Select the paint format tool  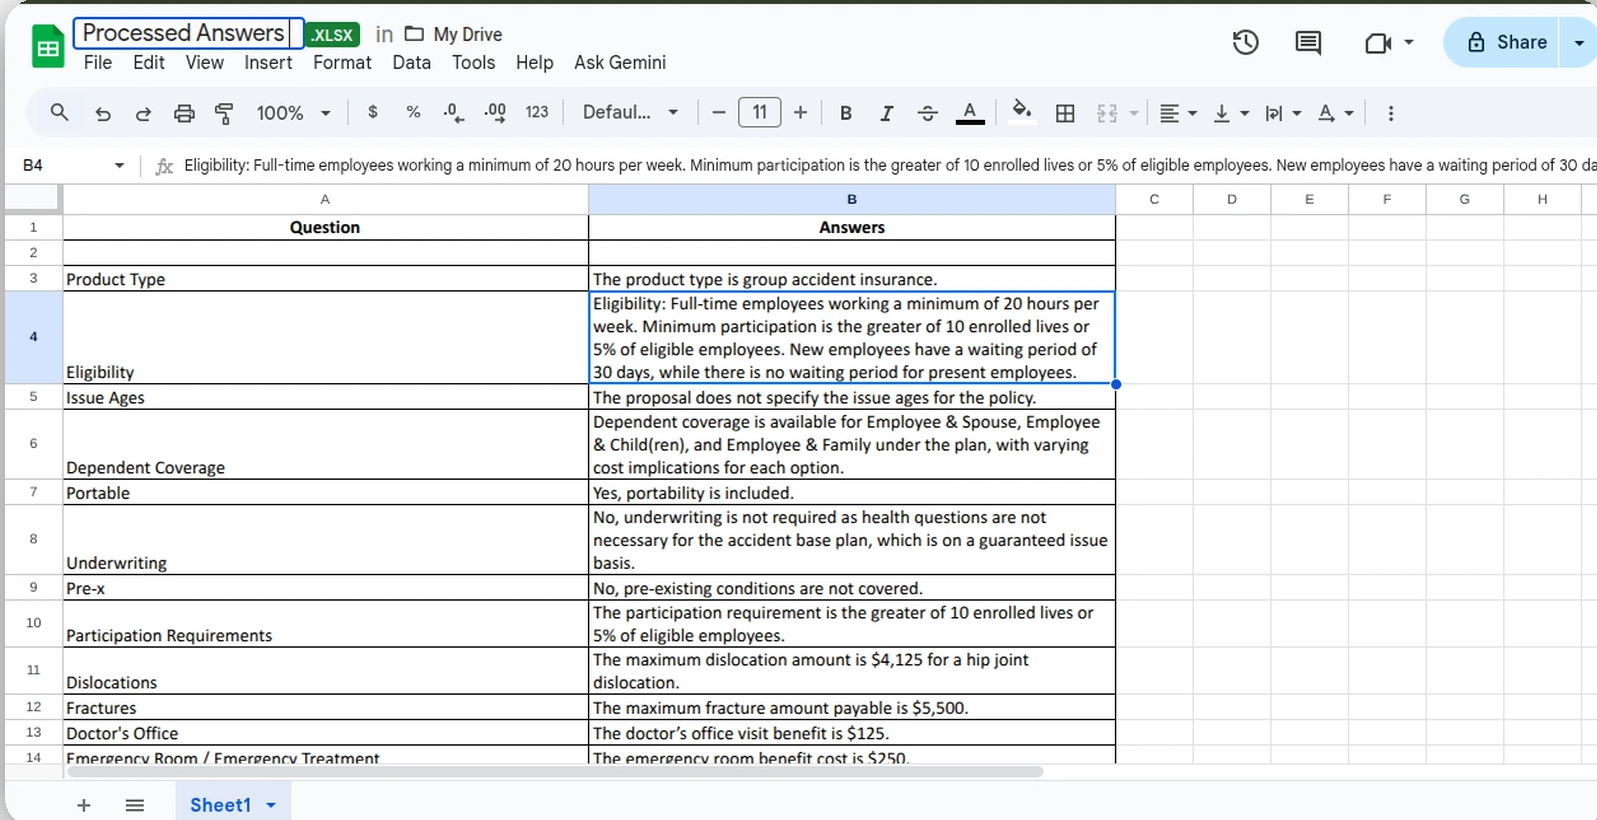[224, 113]
